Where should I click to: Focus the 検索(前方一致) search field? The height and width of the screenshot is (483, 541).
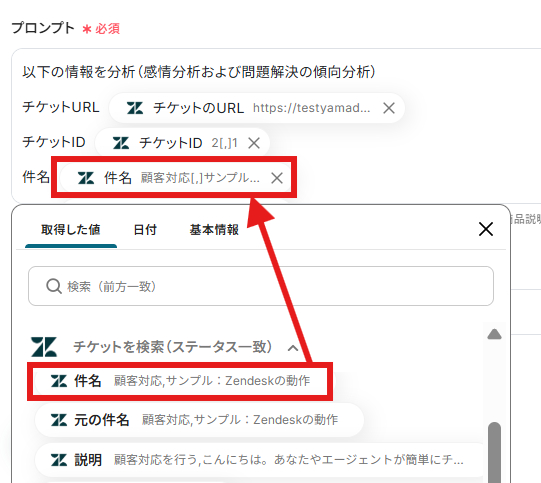pyautogui.click(x=261, y=286)
